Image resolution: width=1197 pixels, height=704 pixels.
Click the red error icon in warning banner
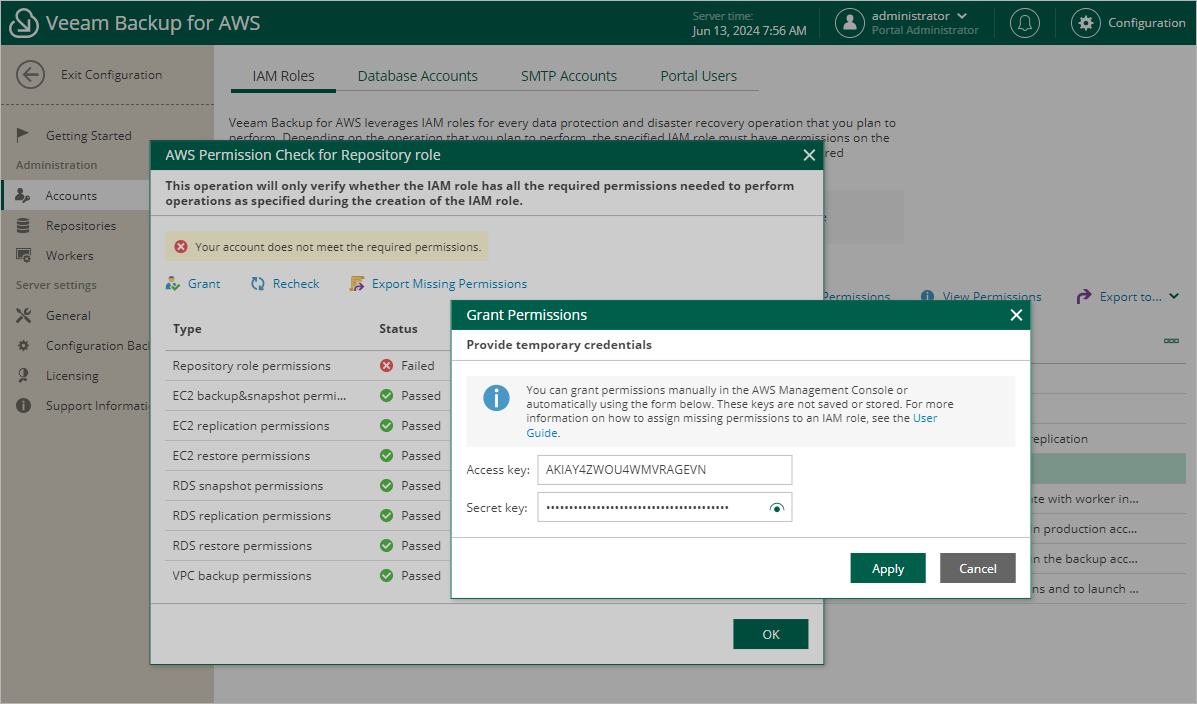pos(181,247)
